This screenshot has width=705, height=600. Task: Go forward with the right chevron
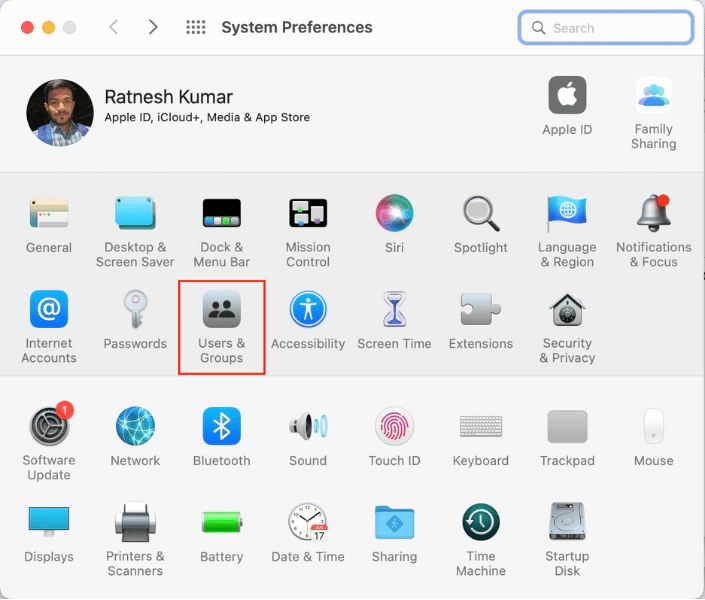[153, 27]
